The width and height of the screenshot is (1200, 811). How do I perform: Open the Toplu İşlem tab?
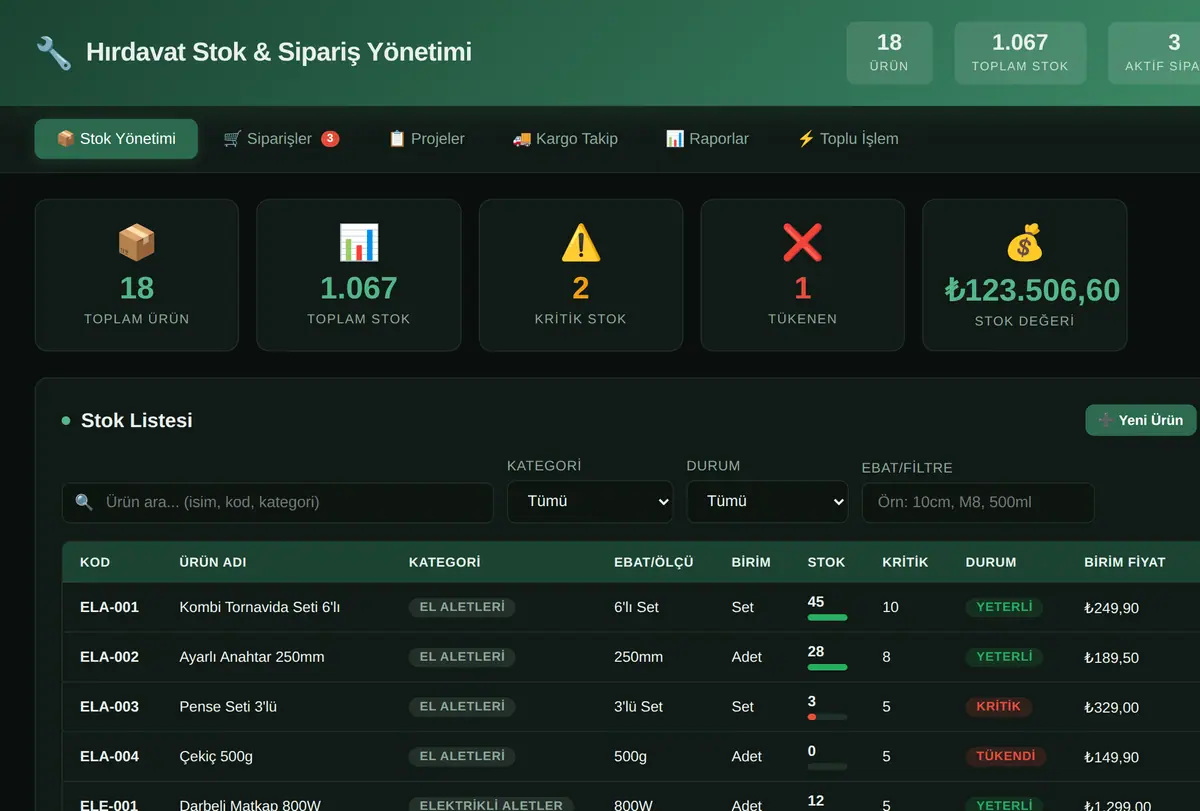coord(847,139)
